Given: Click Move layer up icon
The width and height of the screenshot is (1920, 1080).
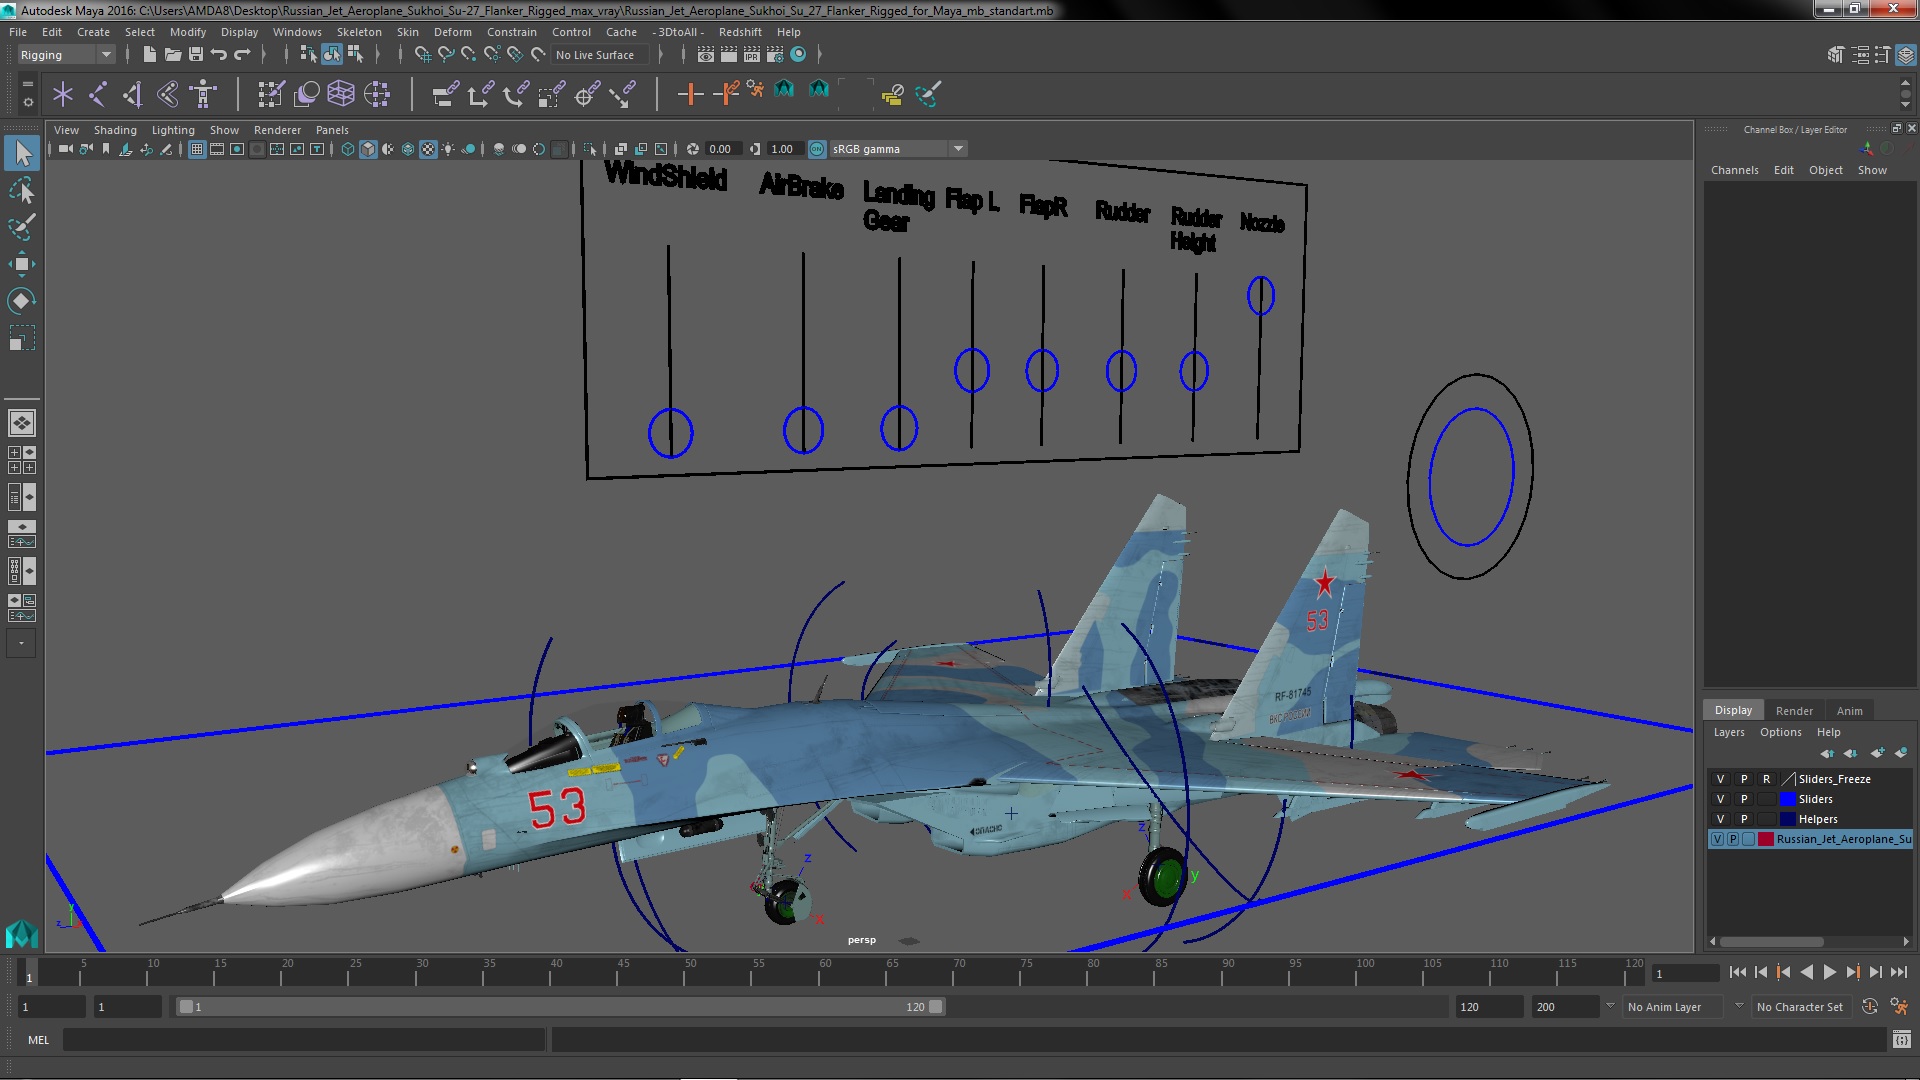Looking at the screenshot, I should coord(1827,753).
